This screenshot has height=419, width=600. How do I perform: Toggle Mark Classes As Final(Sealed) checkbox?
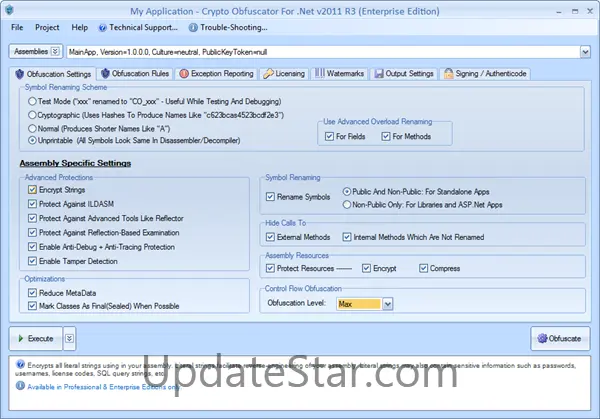point(33,306)
